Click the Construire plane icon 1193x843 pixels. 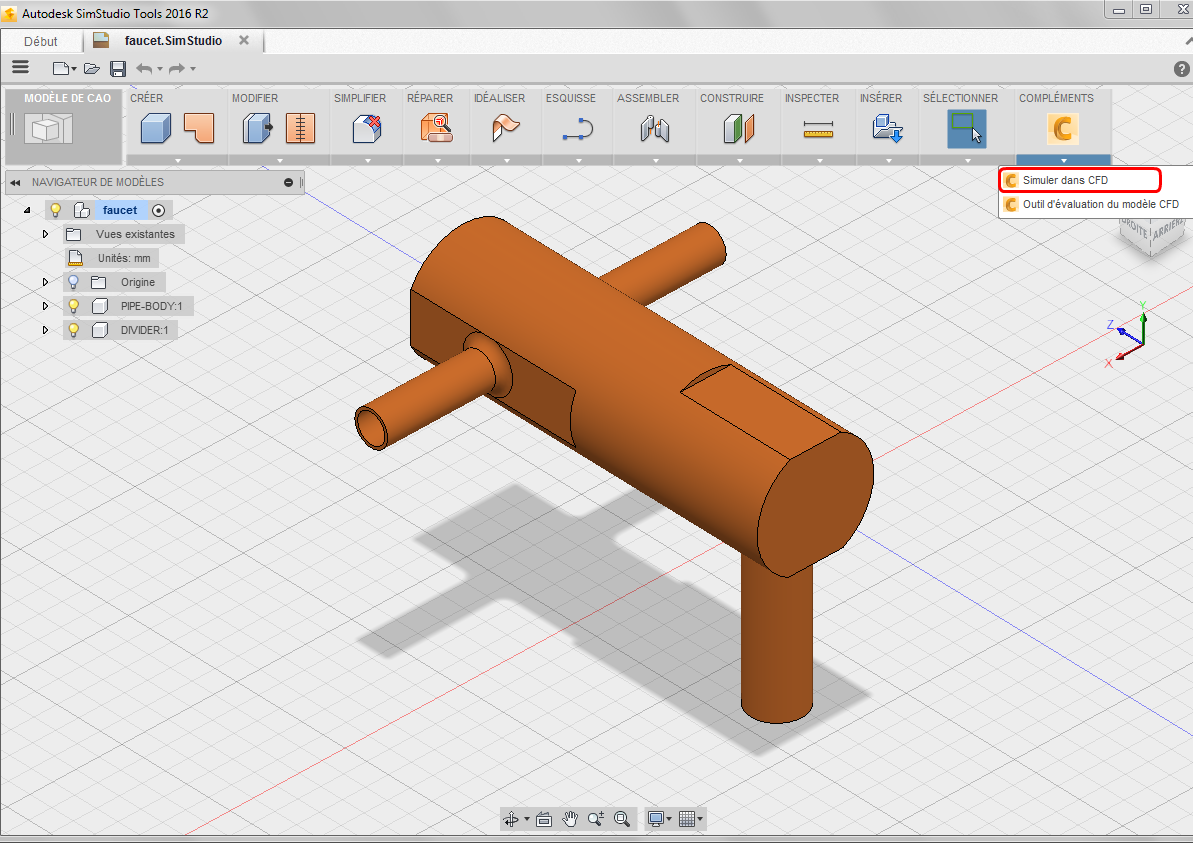pos(738,129)
